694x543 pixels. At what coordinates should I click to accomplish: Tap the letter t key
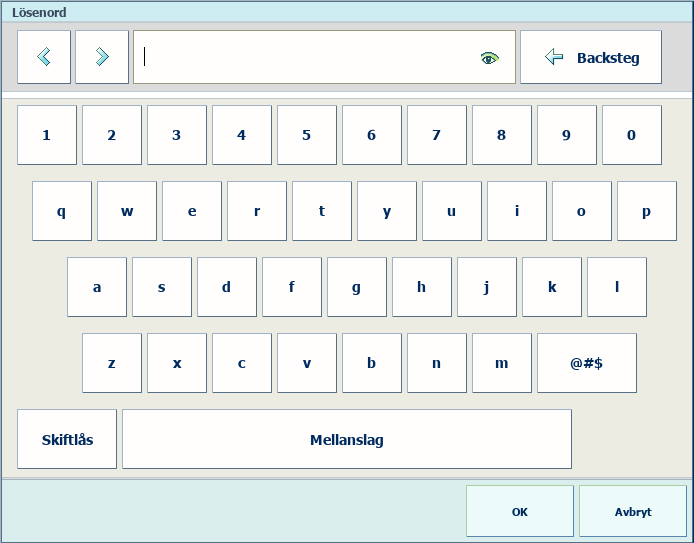pos(322,211)
